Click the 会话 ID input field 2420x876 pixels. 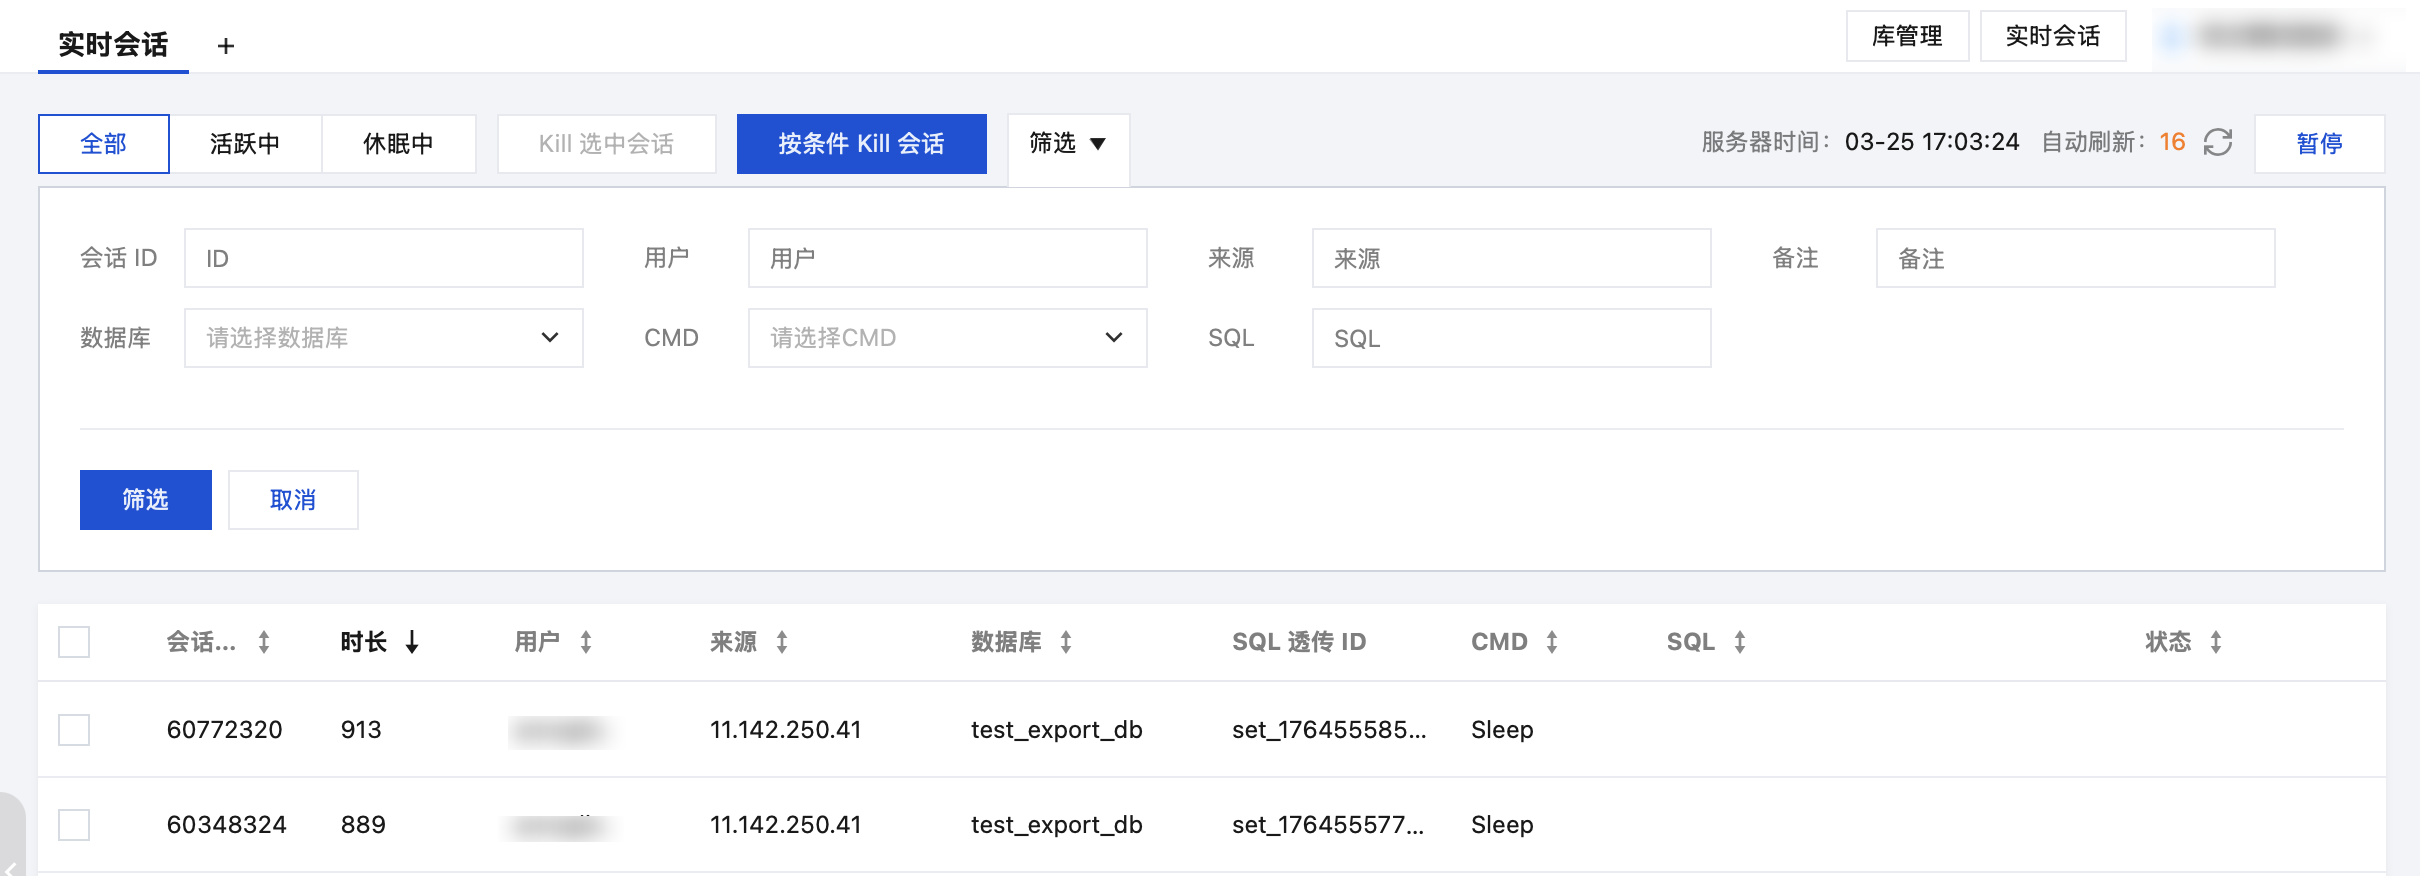383,258
